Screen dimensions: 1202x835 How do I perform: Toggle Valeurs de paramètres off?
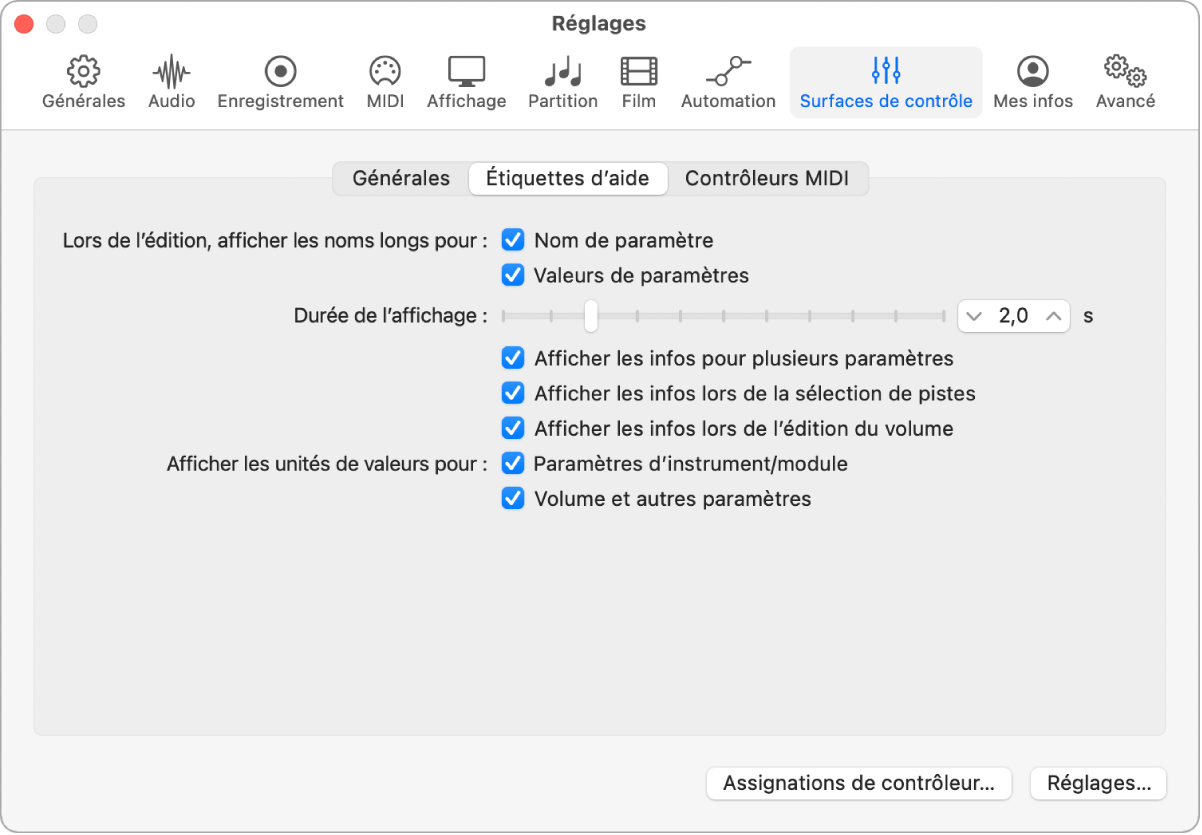click(x=513, y=275)
